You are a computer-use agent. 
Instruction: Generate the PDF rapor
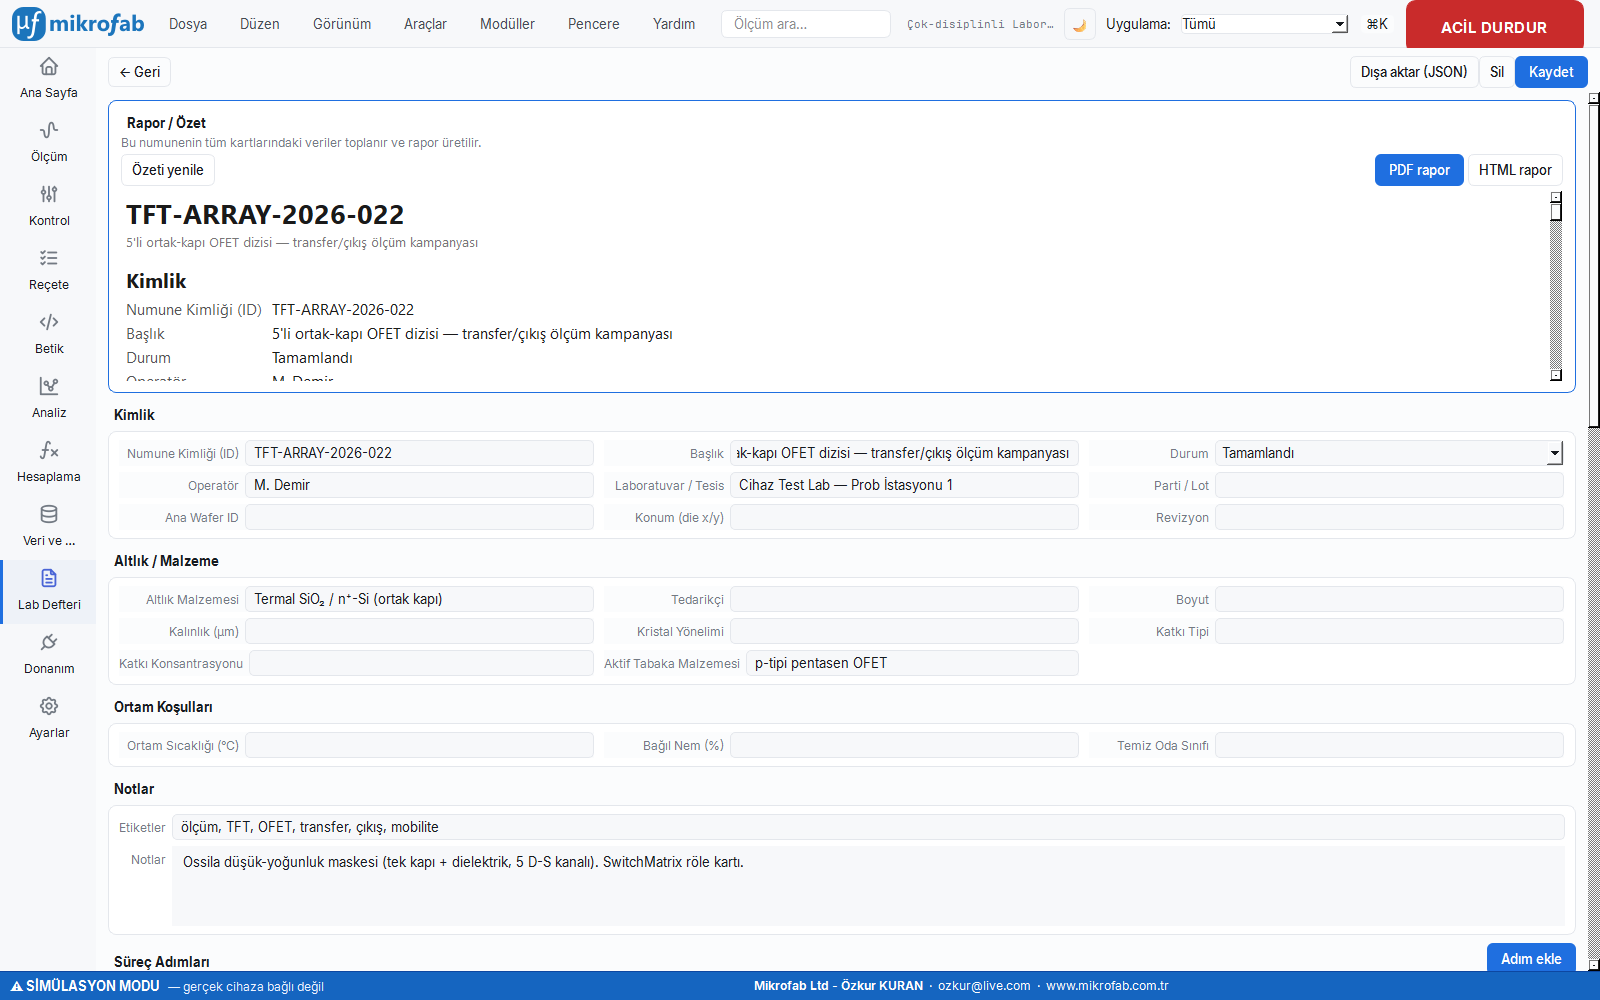pyautogui.click(x=1419, y=170)
